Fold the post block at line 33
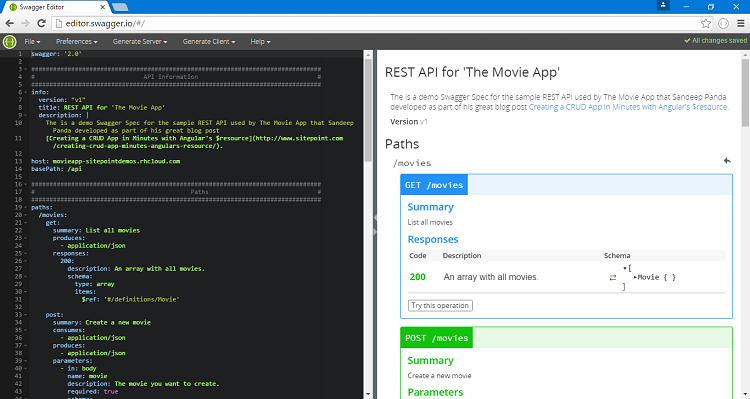 [x=25, y=315]
